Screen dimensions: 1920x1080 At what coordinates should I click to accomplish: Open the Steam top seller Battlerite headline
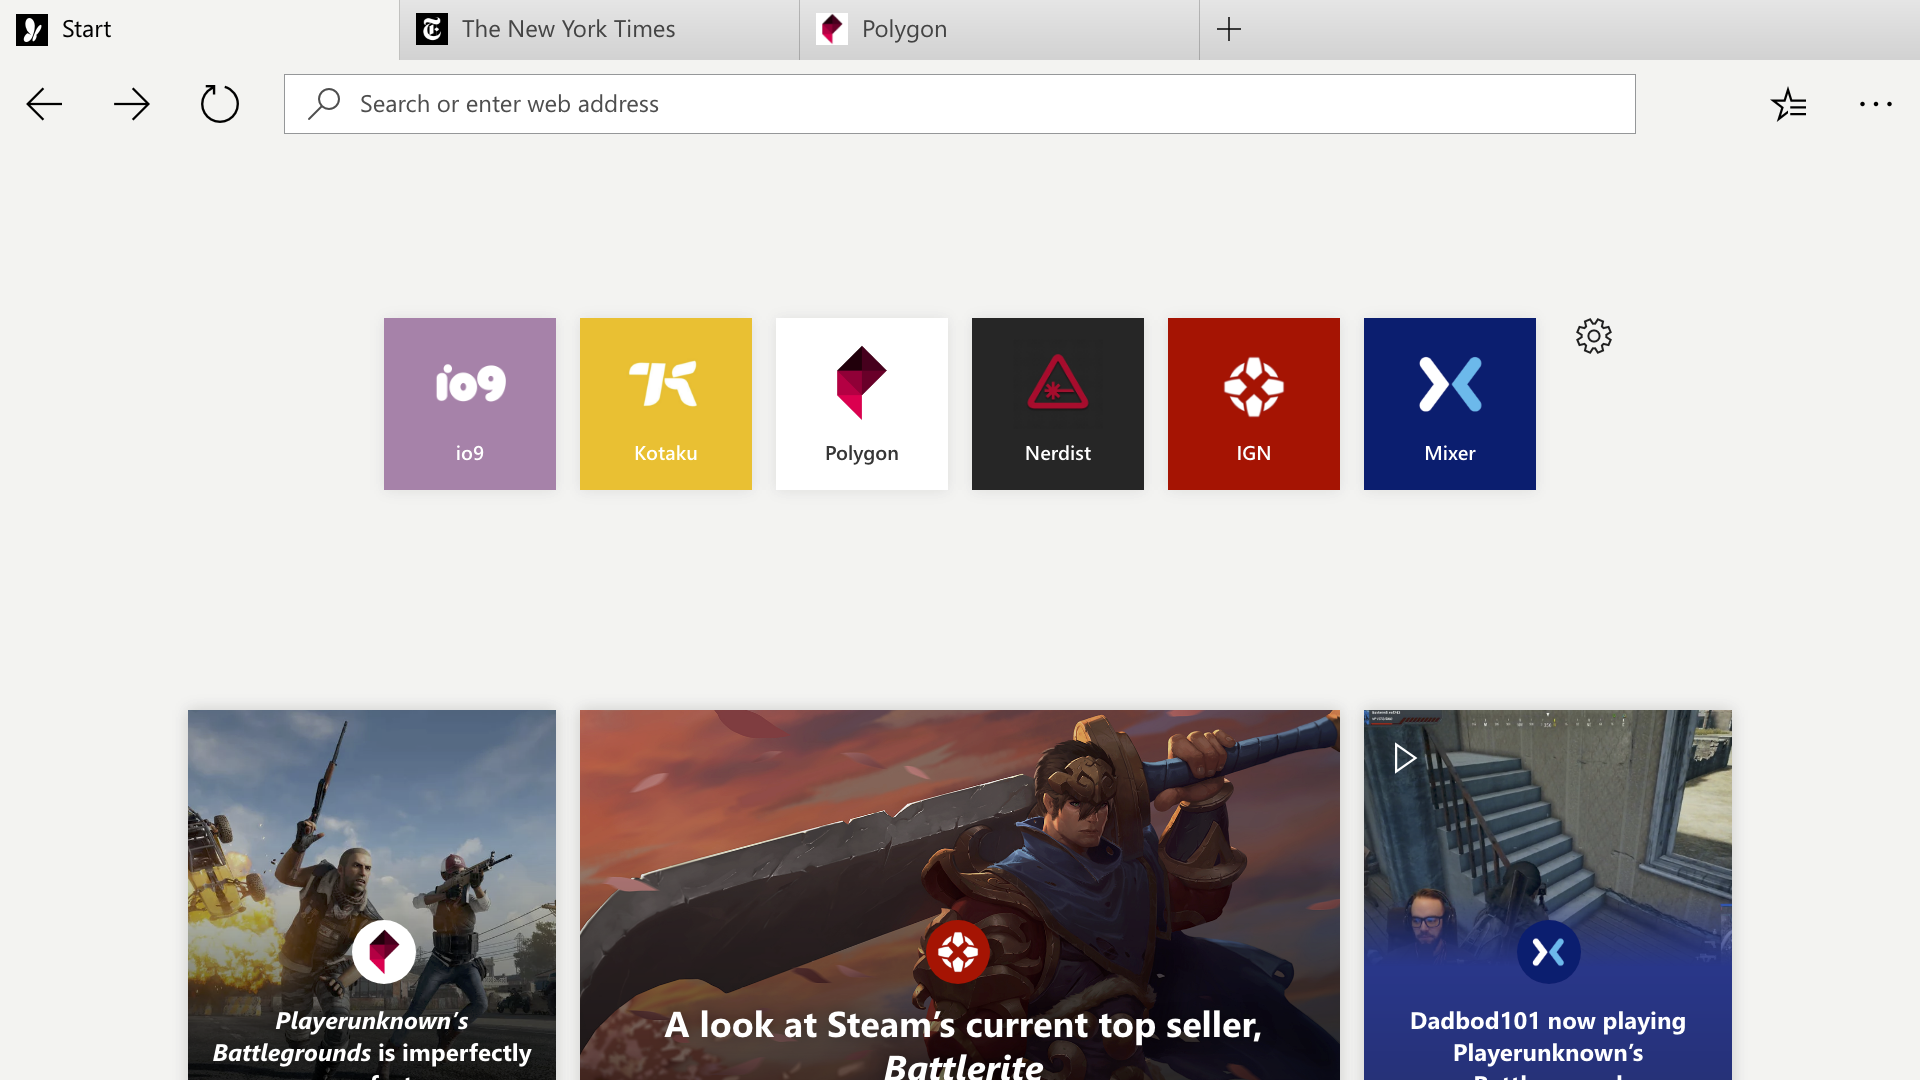pyautogui.click(x=963, y=1043)
